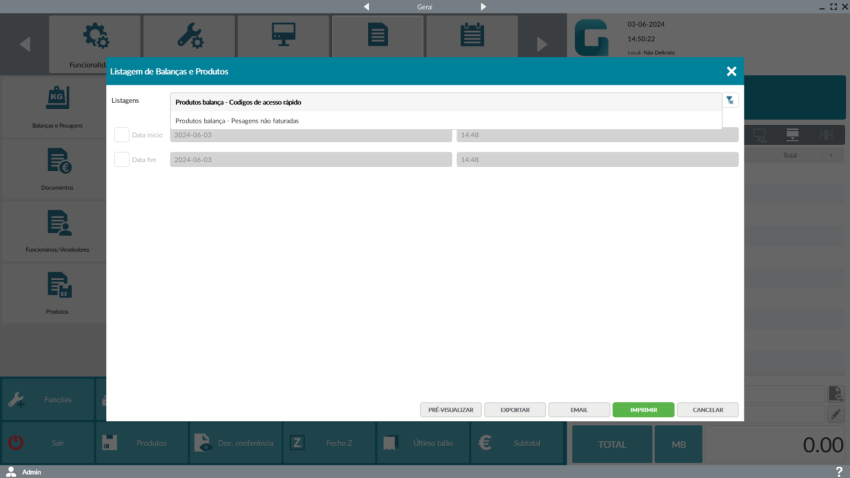The image size is (850, 478).
Task: Click the Data fim date input field
Action: (x=310, y=160)
